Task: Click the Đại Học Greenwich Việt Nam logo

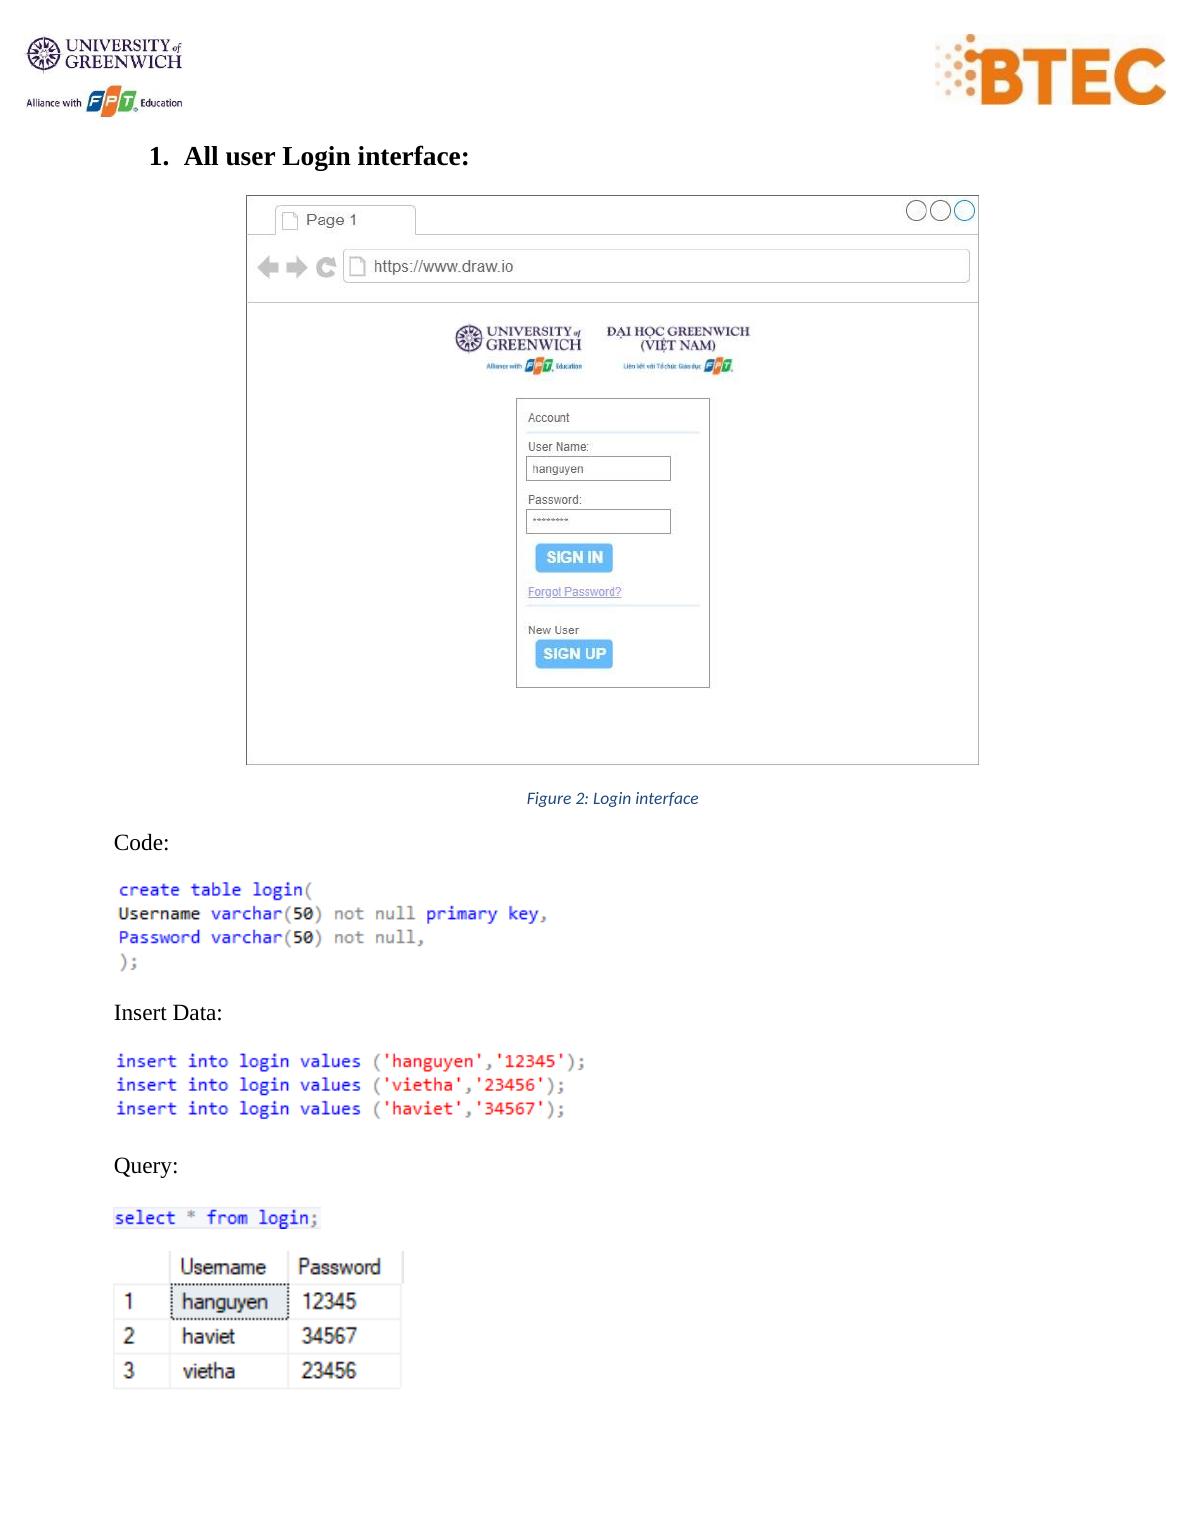Action: [x=677, y=348]
